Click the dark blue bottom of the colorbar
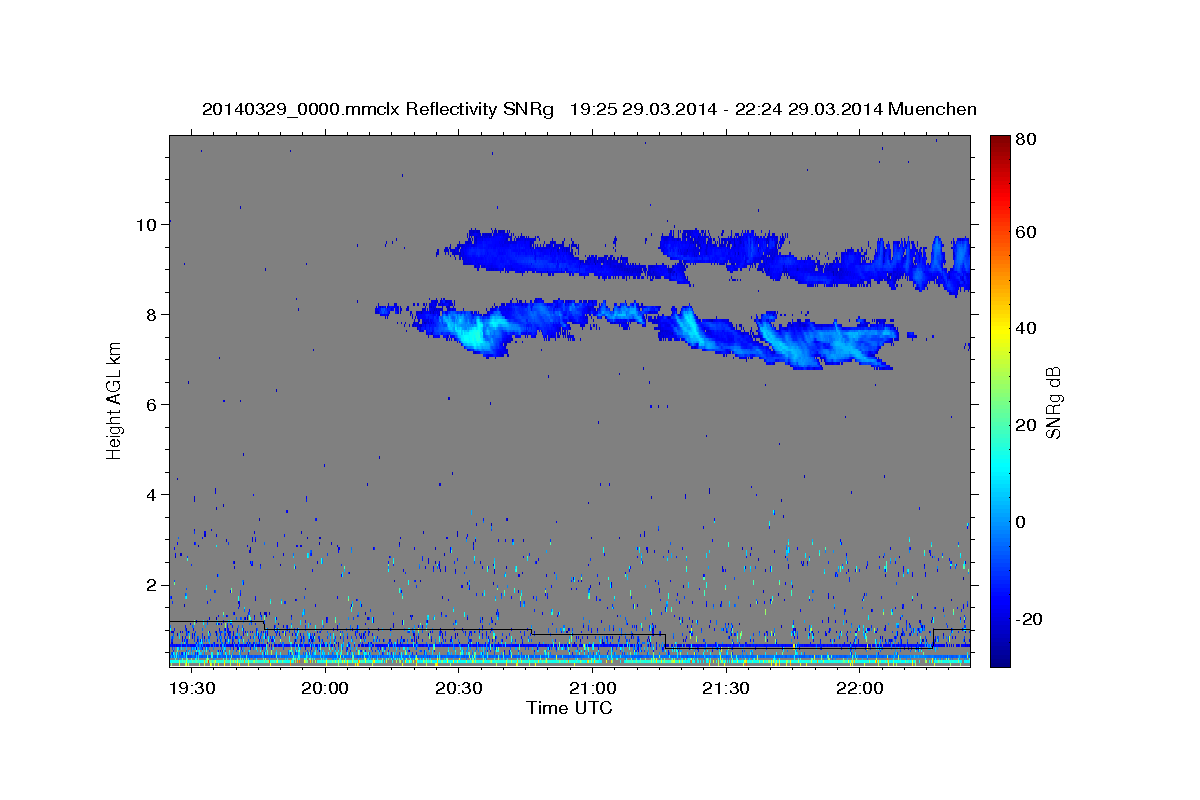The width and height of the screenshot is (1200, 800). click(x=999, y=655)
